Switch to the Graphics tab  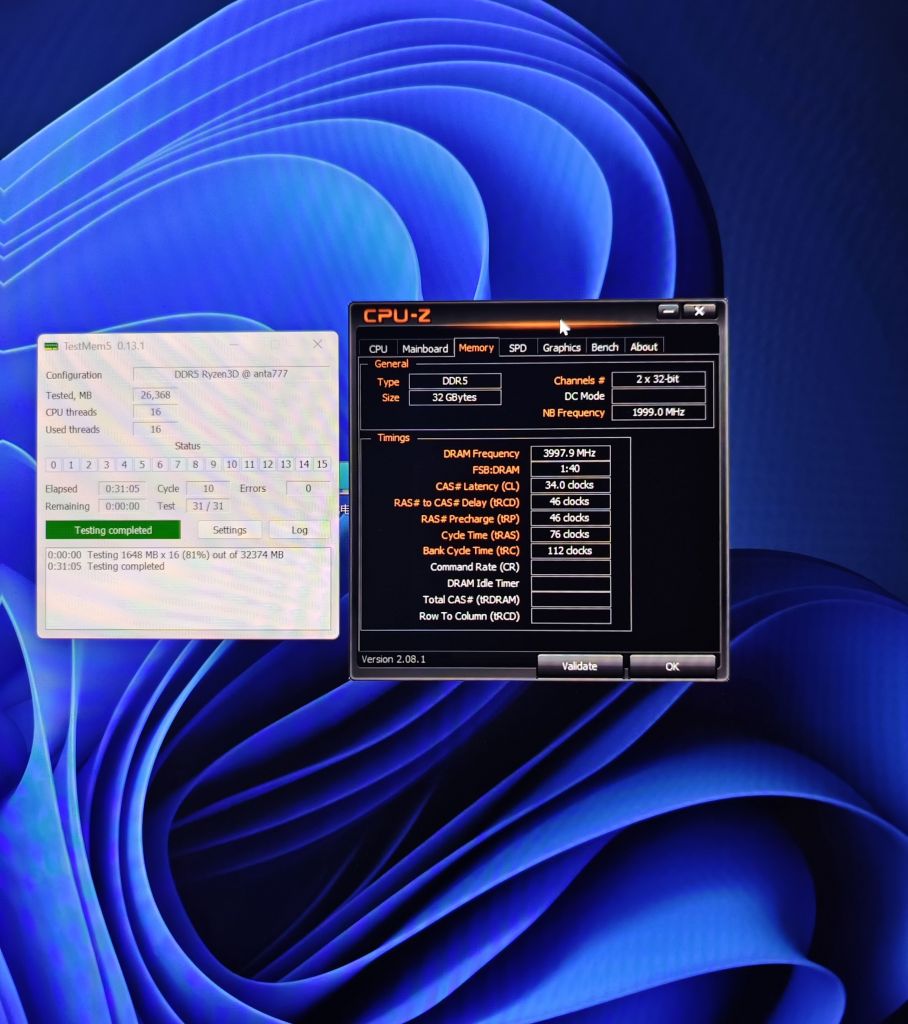click(561, 347)
